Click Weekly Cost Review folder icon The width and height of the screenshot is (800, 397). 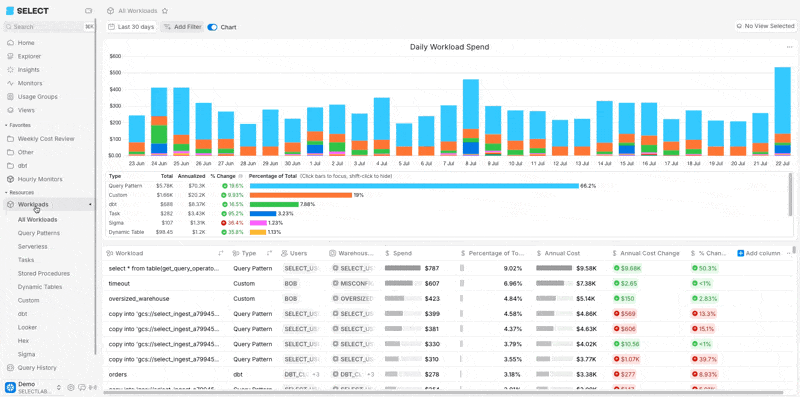click(10, 139)
